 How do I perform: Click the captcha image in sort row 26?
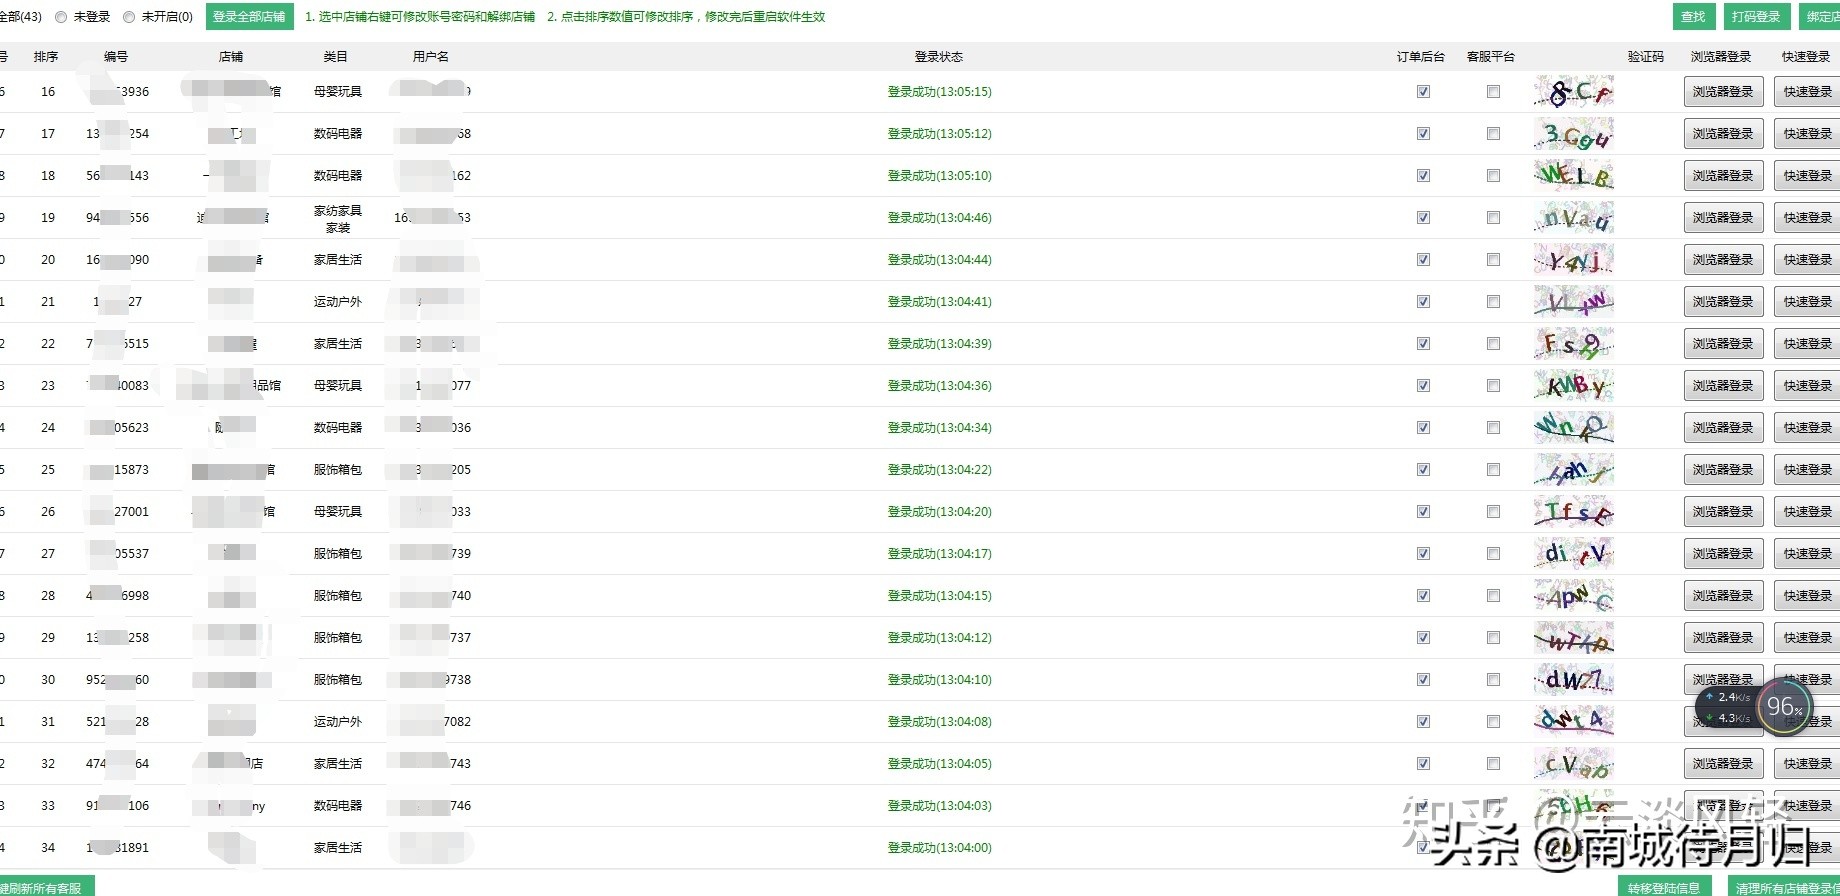(x=1574, y=512)
